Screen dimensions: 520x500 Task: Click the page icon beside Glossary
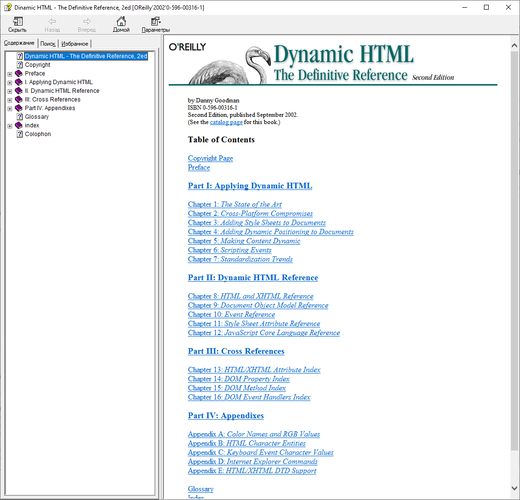point(20,117)
